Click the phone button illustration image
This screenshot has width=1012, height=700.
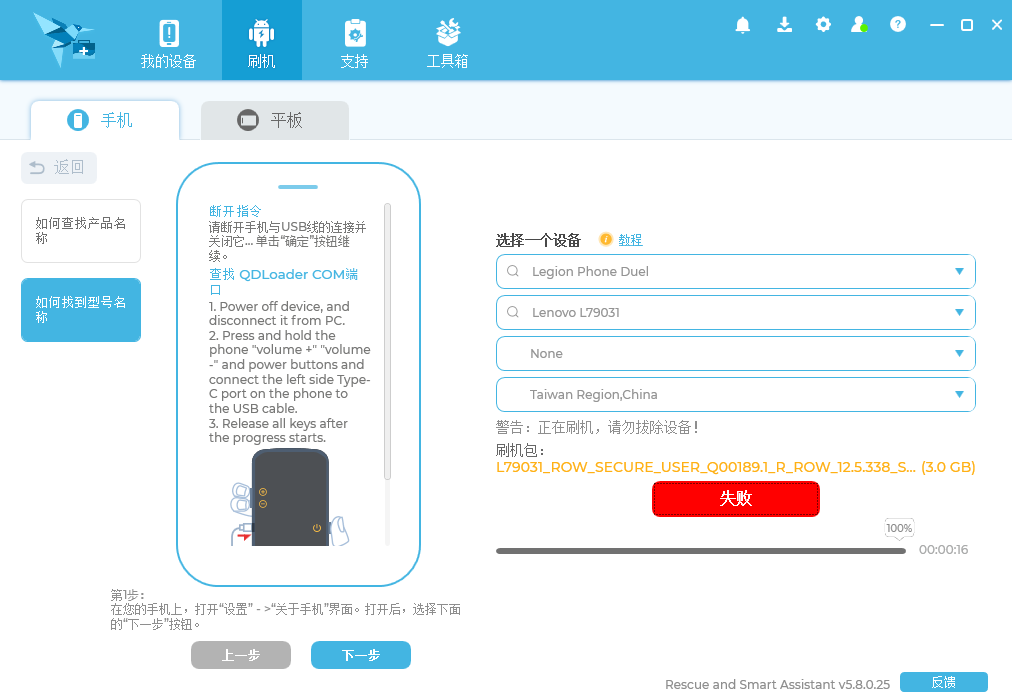[290, 497]
